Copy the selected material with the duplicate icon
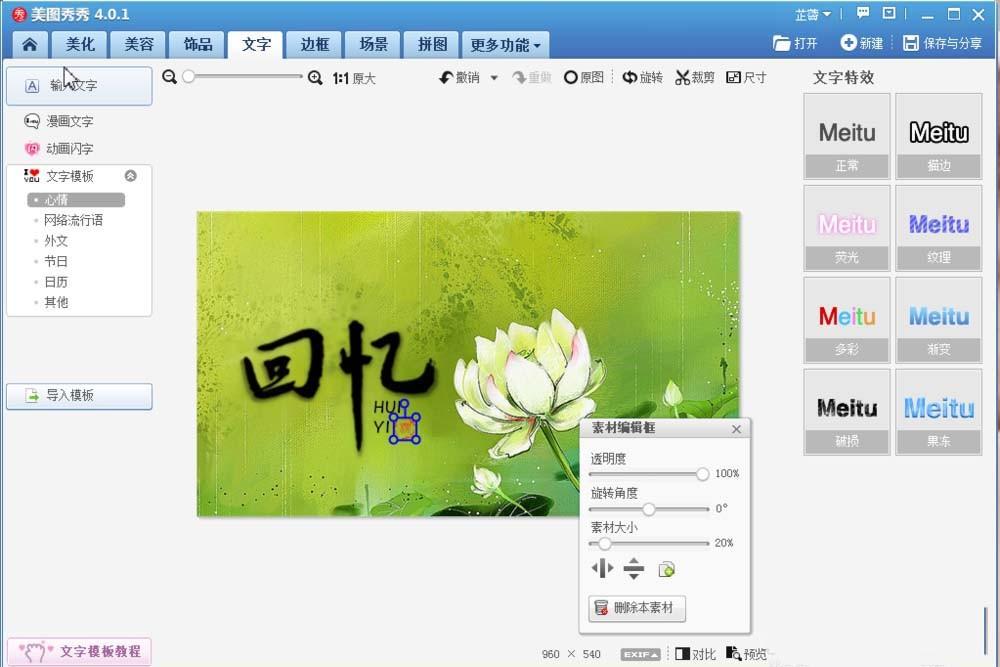The height and width of the screenshot is (667, 1000). click(x=666, y=568)
